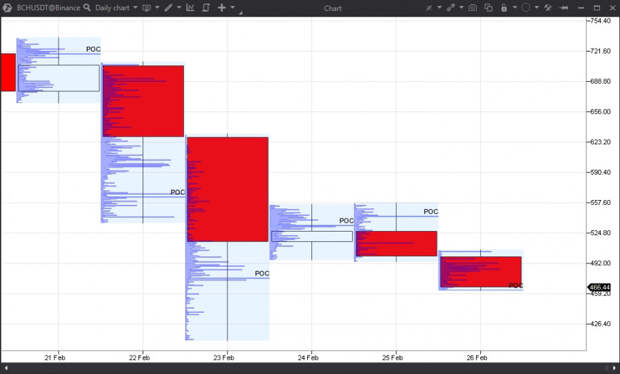Viewport: 620px width, 374px height.
Task: Click the chart template page icon
Action: pyautogui.click(x=206, y=8)
